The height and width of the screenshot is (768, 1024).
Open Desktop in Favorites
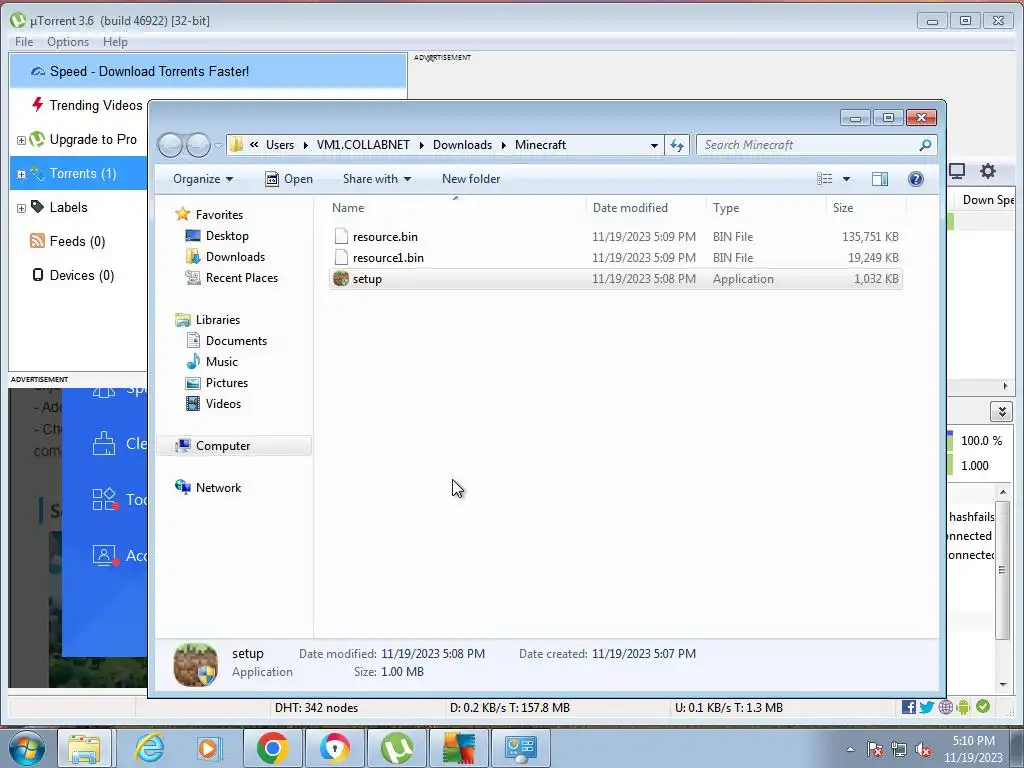227,236
